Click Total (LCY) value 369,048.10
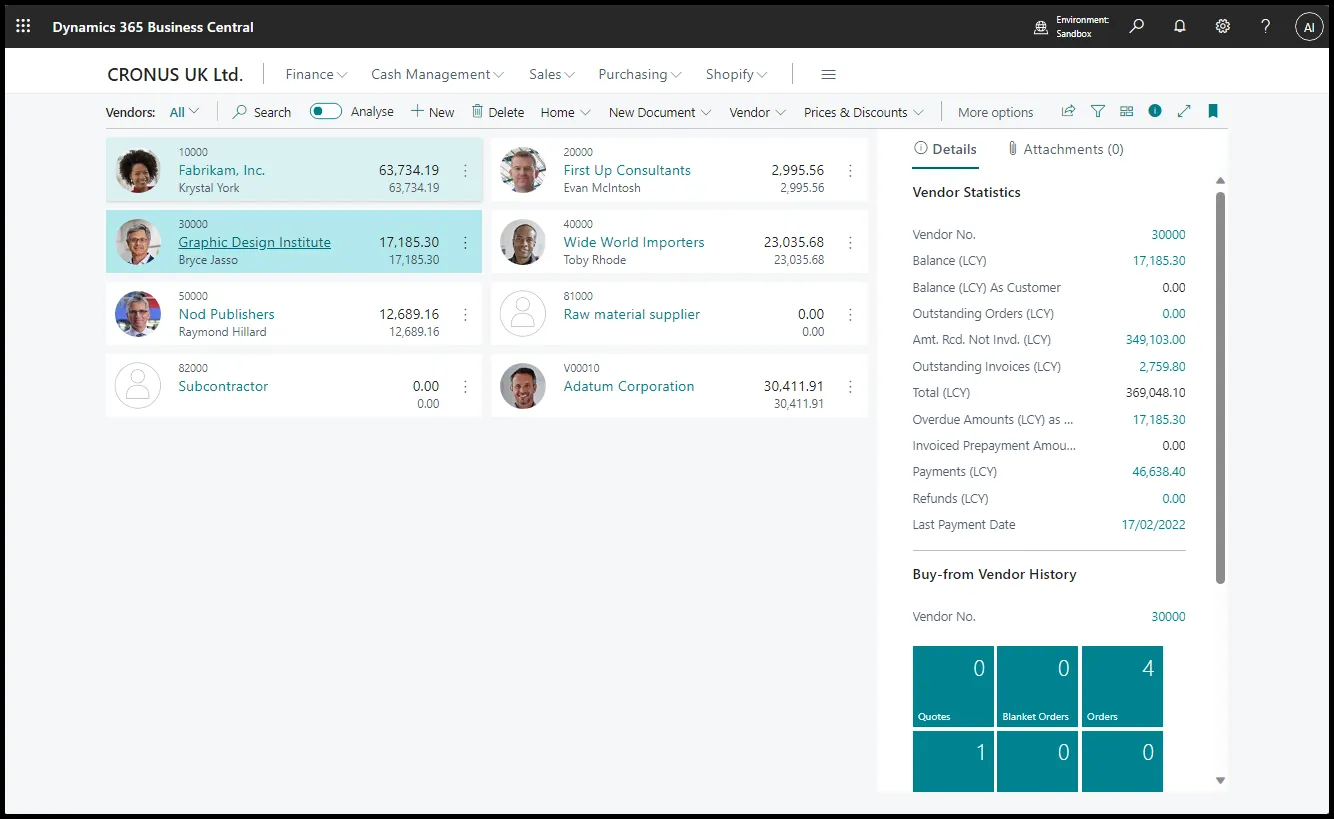The image size is (1334, 819). [1156, 393]
